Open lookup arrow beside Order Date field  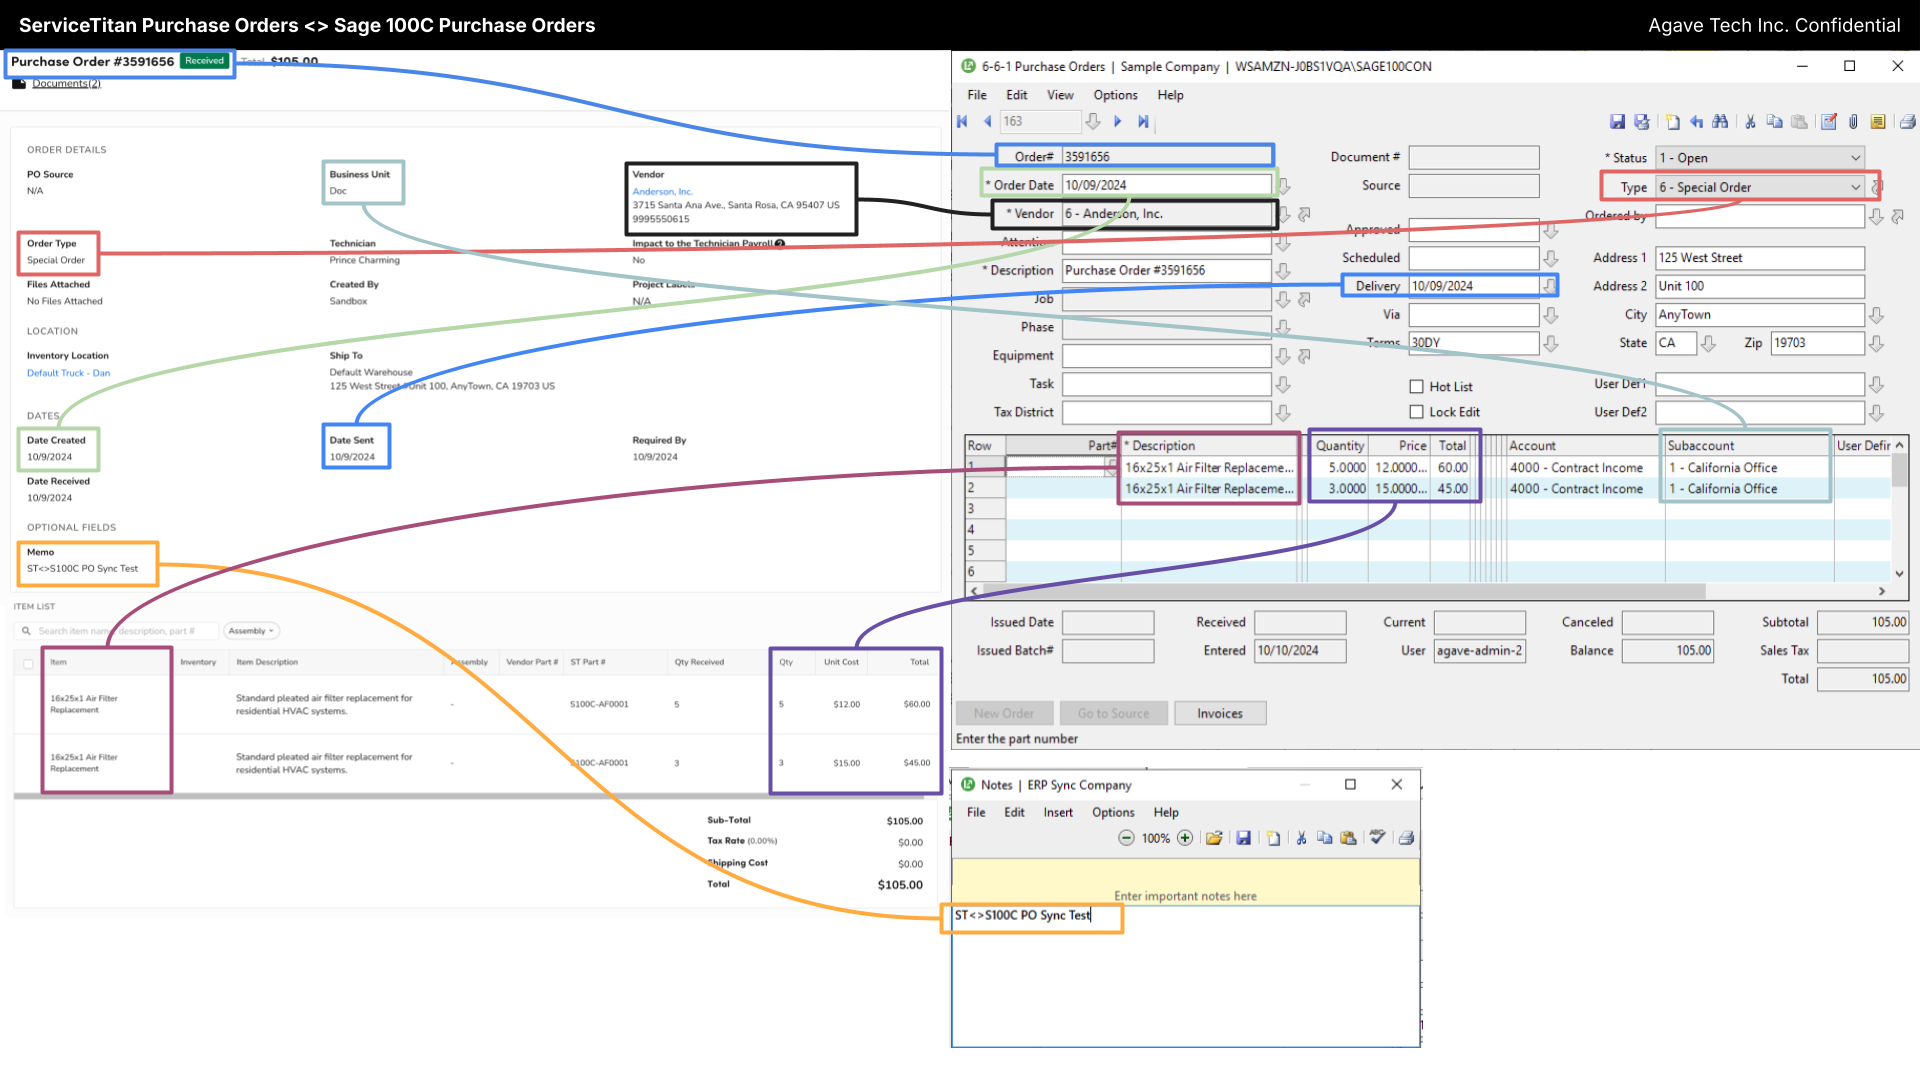click(x=1284, y=186)
